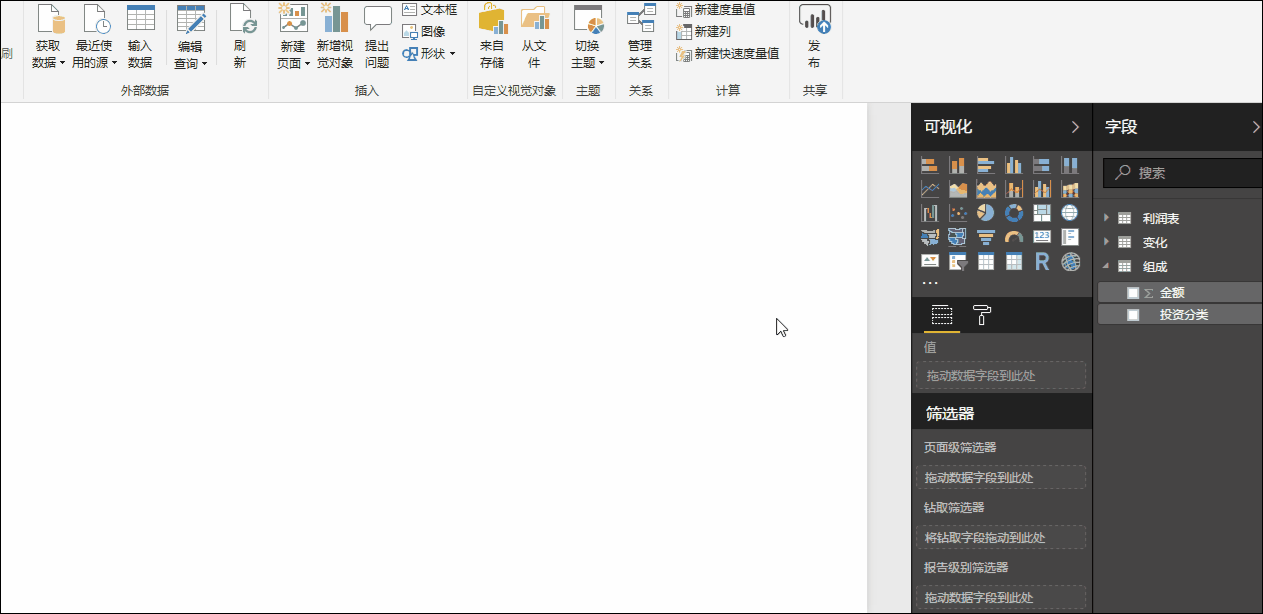Check the 金额 field checkbox

1133,293
